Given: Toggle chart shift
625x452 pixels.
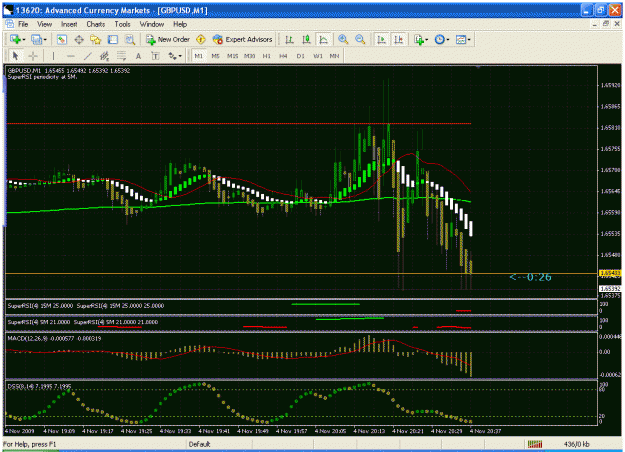Looking at the screenshot, I should 398,39.
